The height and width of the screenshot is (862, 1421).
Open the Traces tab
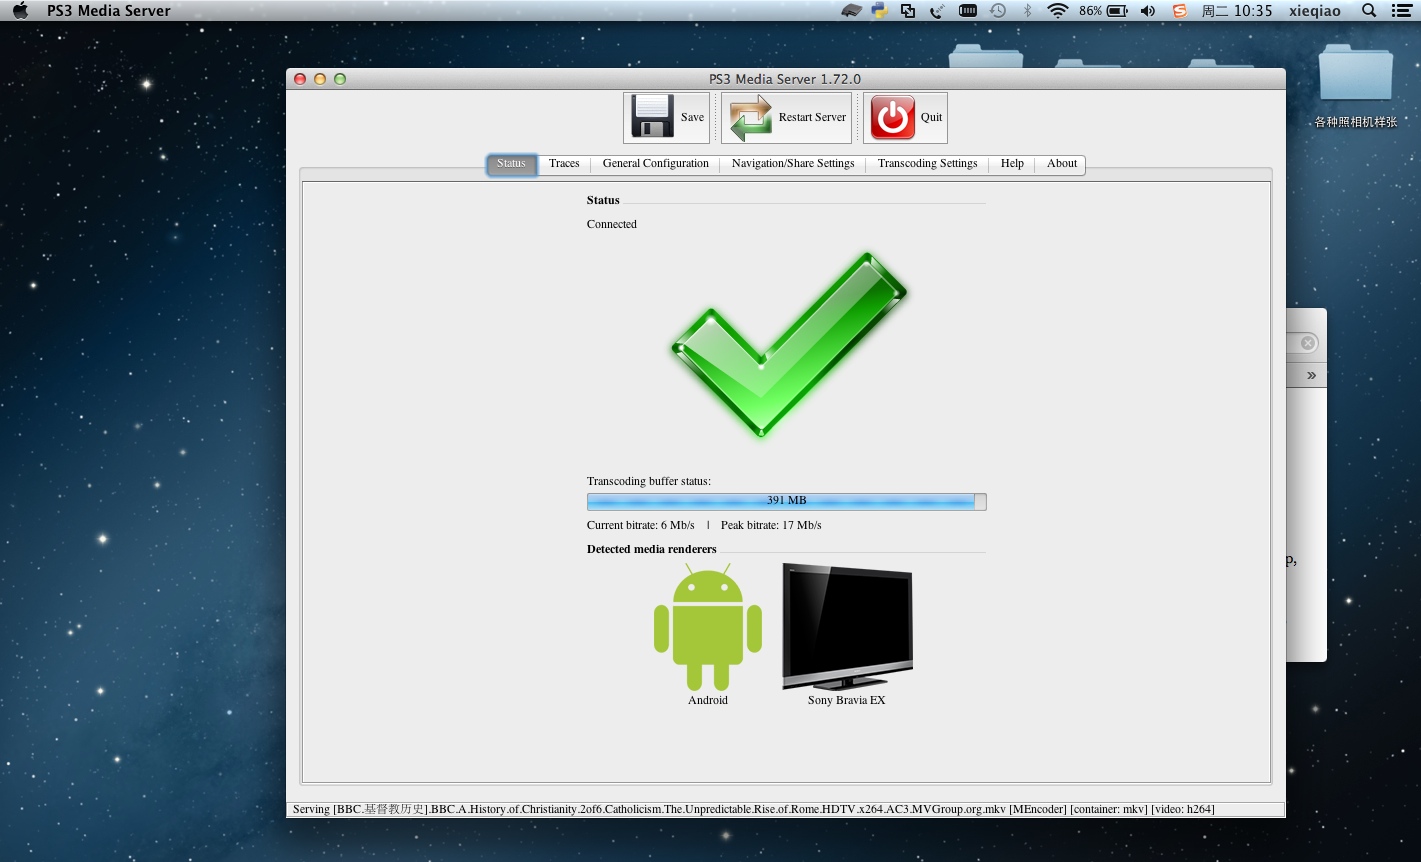pos(564,164)
